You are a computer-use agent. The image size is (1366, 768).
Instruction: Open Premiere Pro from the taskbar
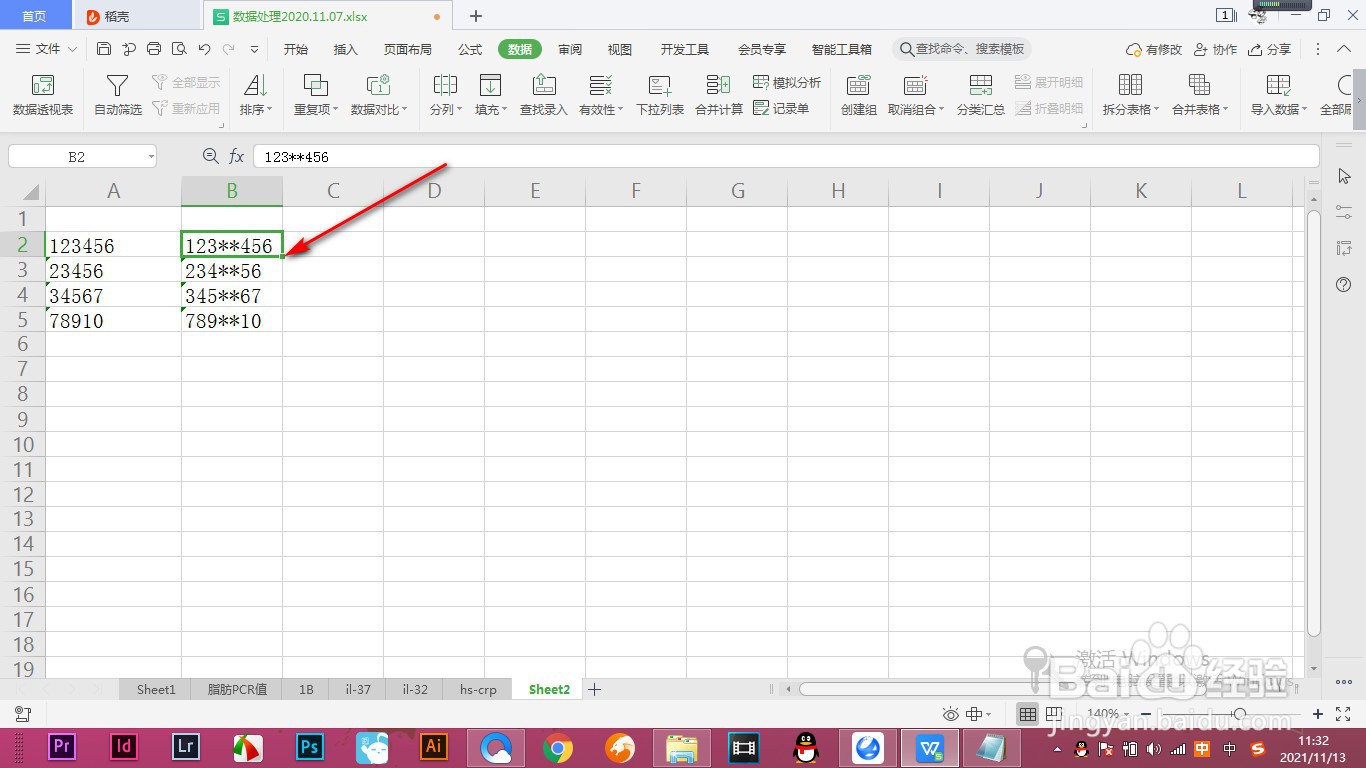(x=62, y=746)
